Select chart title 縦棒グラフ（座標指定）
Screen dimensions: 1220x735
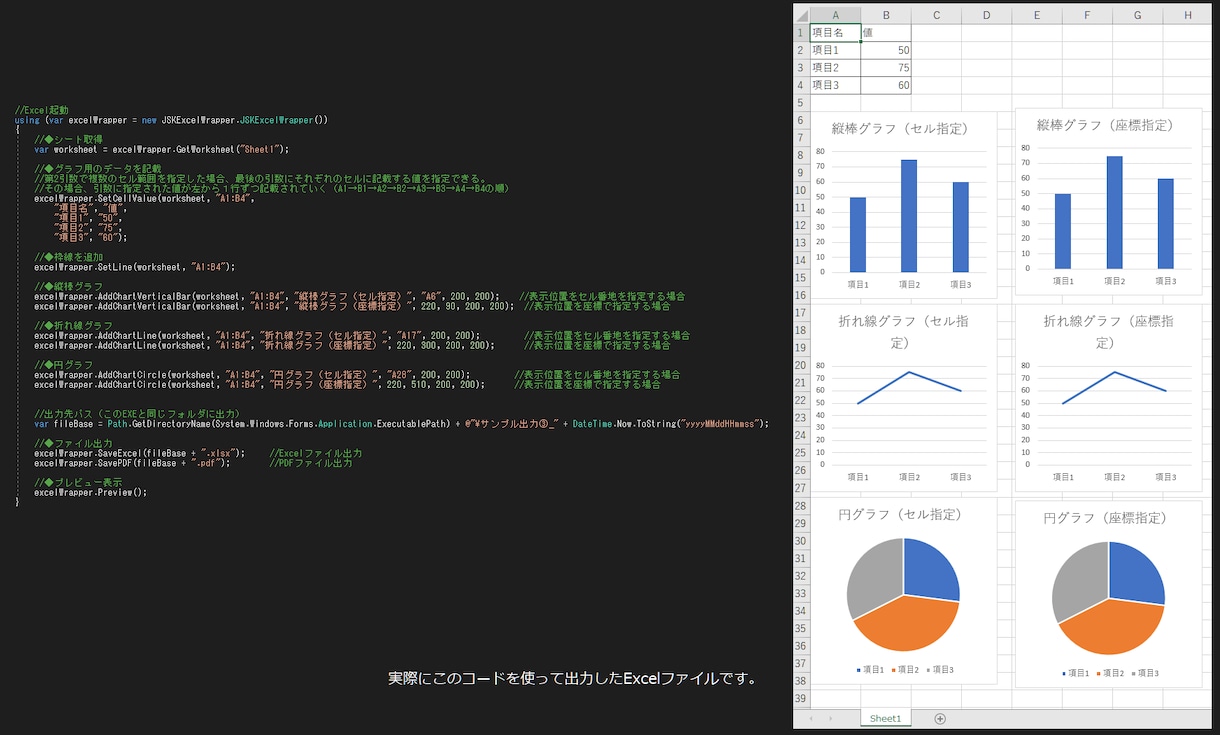pos(1108,125)
